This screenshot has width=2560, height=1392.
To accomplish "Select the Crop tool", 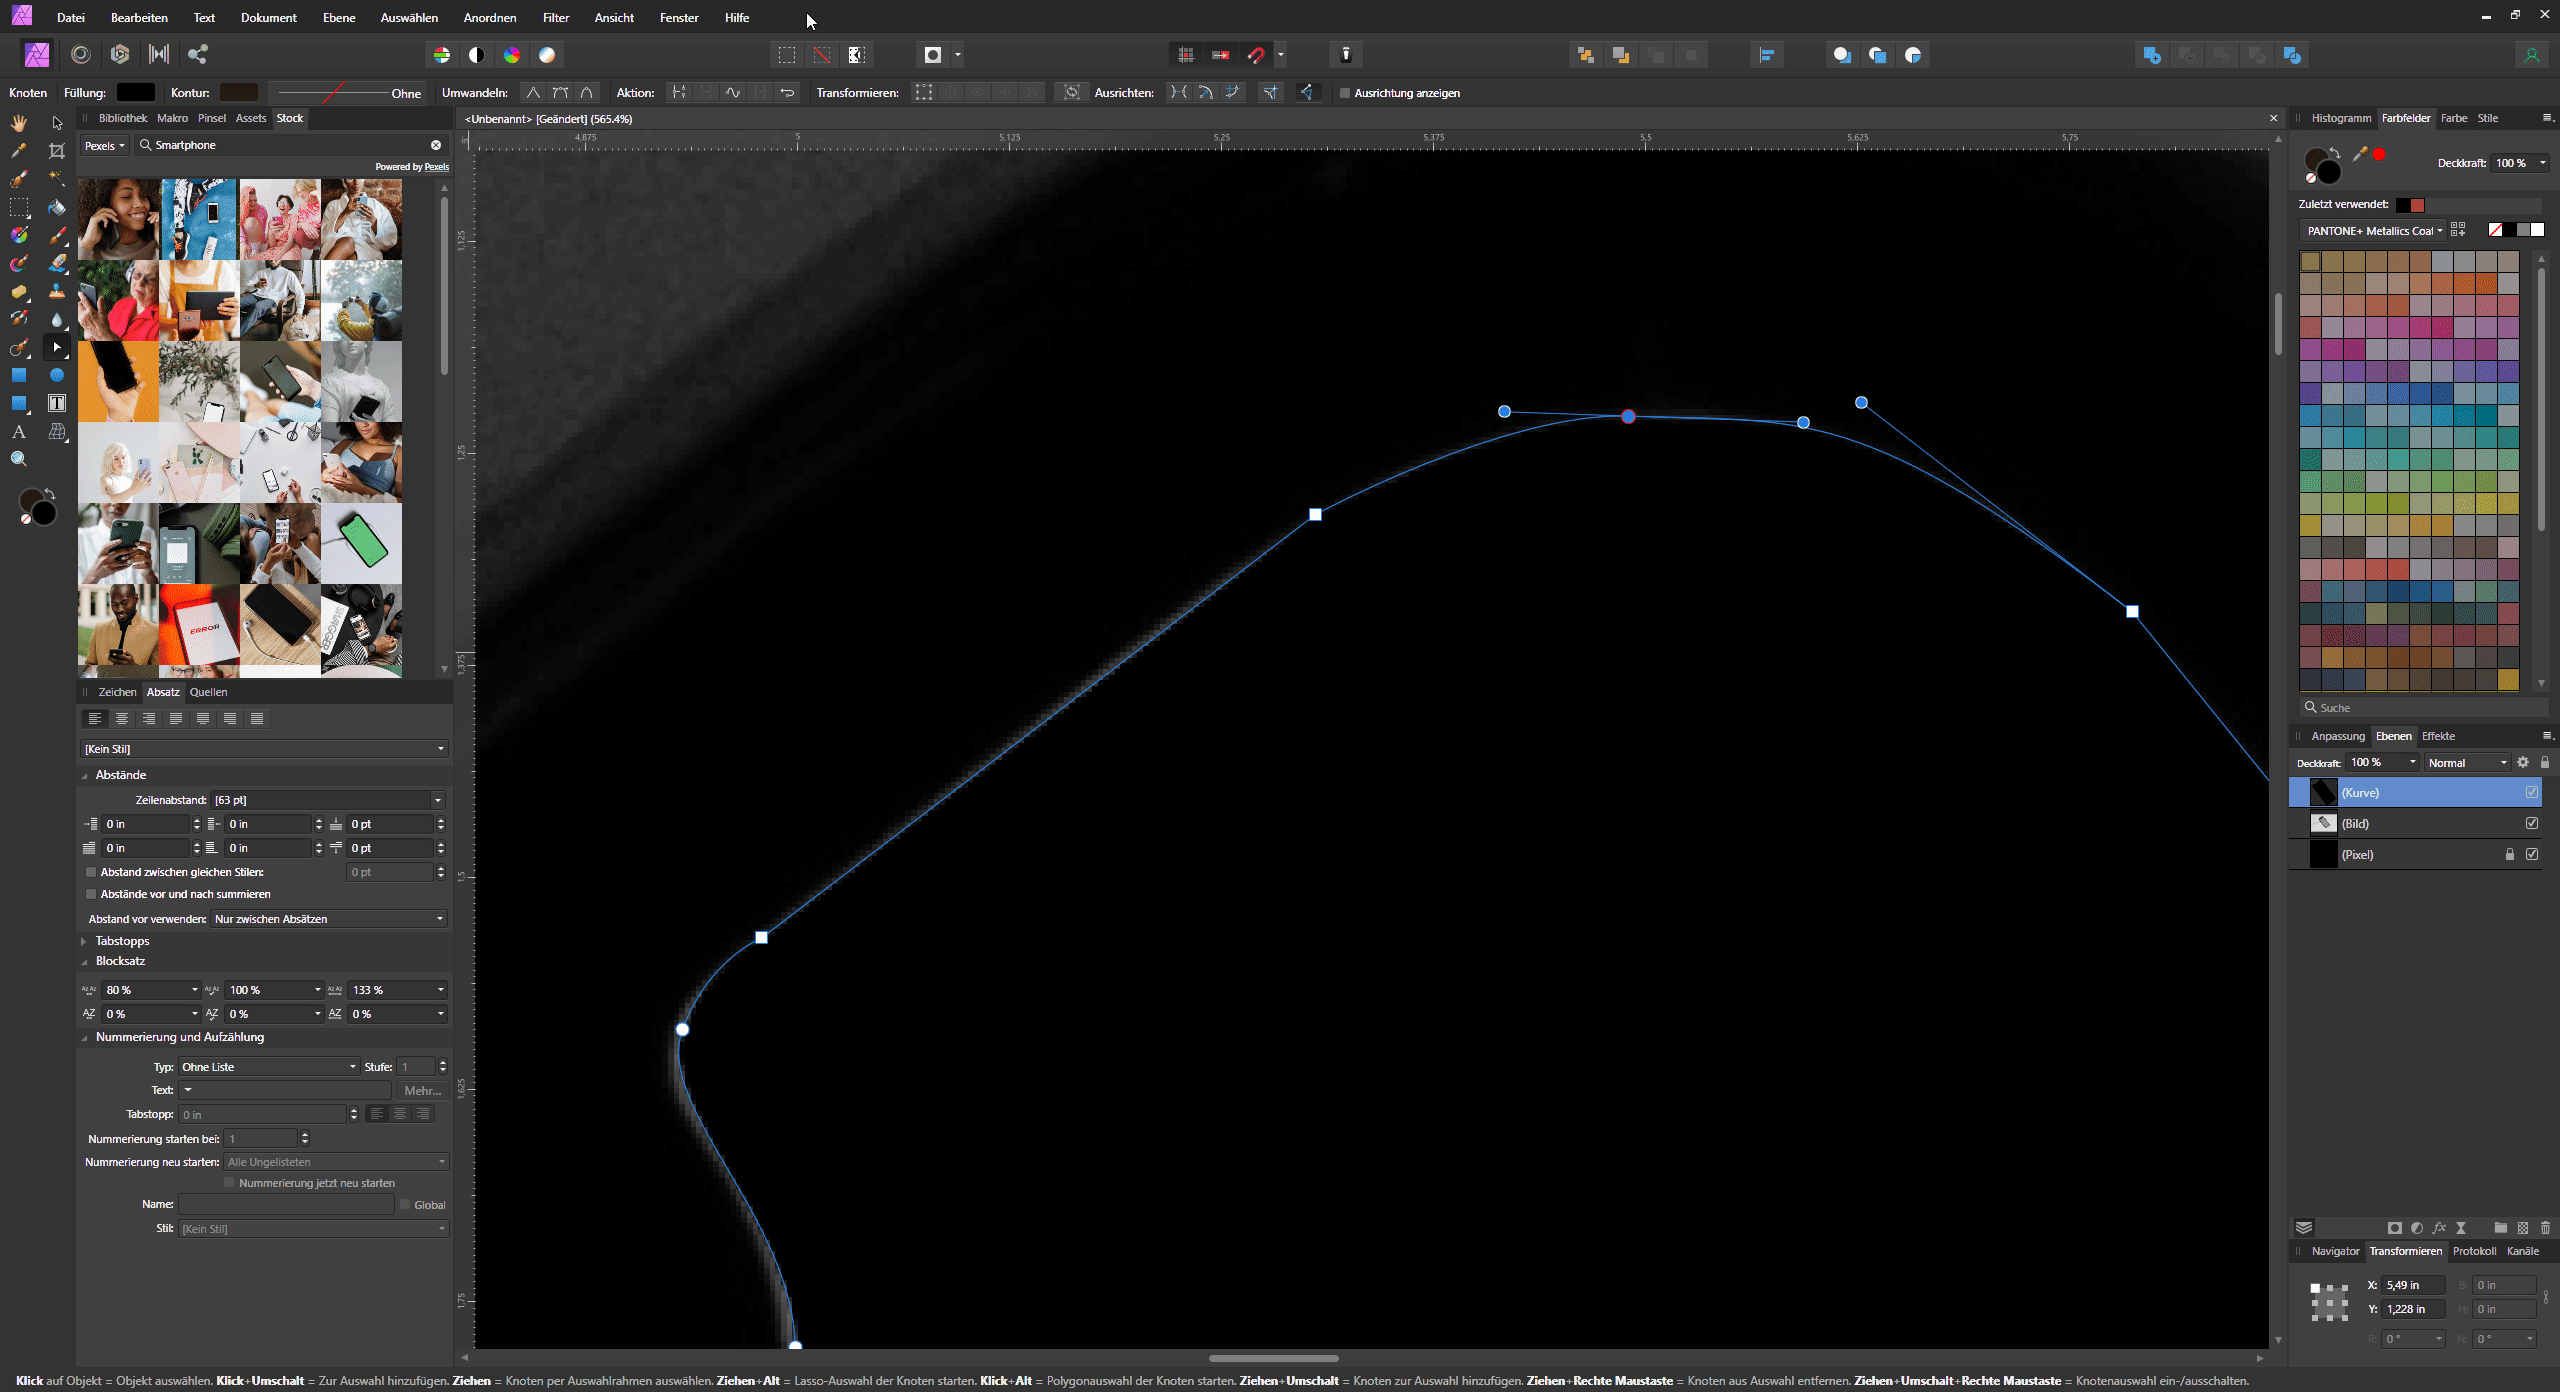I will coord(57,150).
